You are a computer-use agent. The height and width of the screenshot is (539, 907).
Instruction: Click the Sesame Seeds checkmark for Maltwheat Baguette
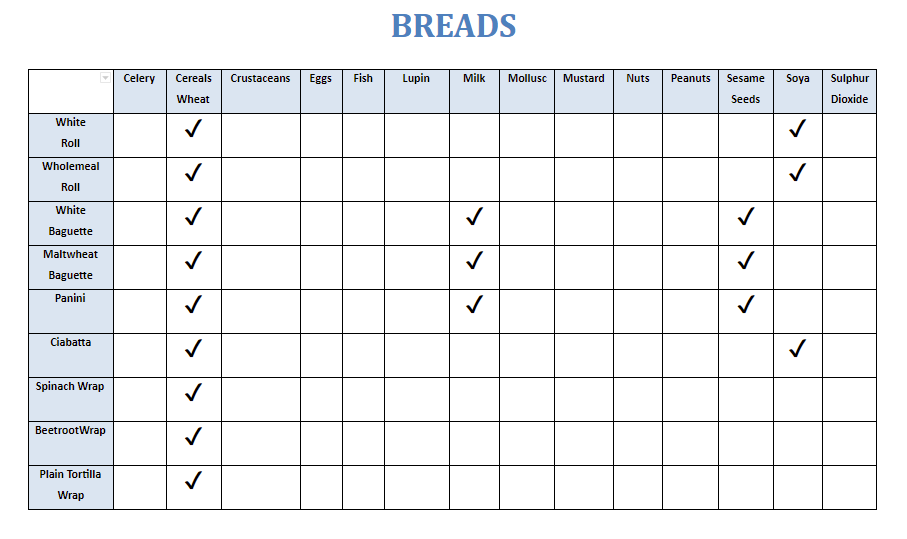pyautogui.click(x=746, y=260)
